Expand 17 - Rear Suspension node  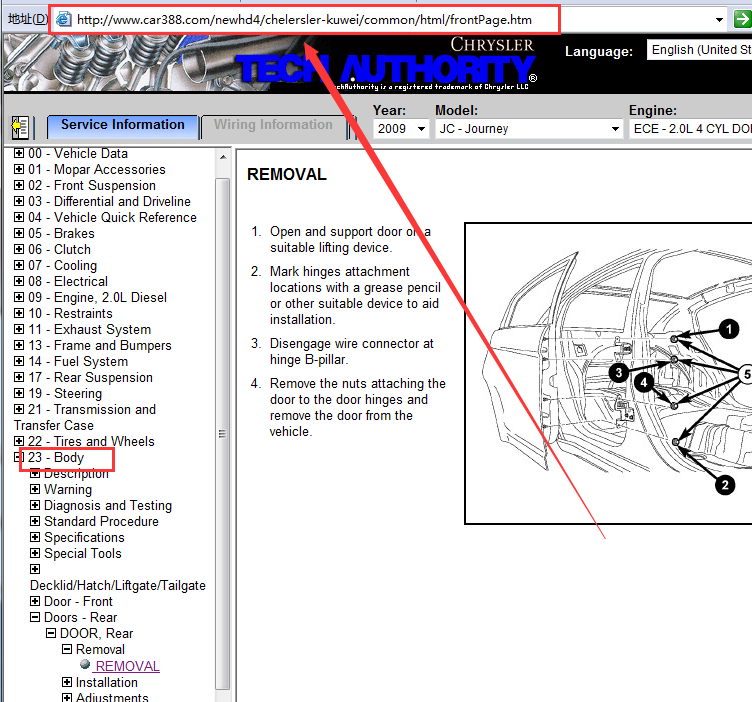coord(19,377)
